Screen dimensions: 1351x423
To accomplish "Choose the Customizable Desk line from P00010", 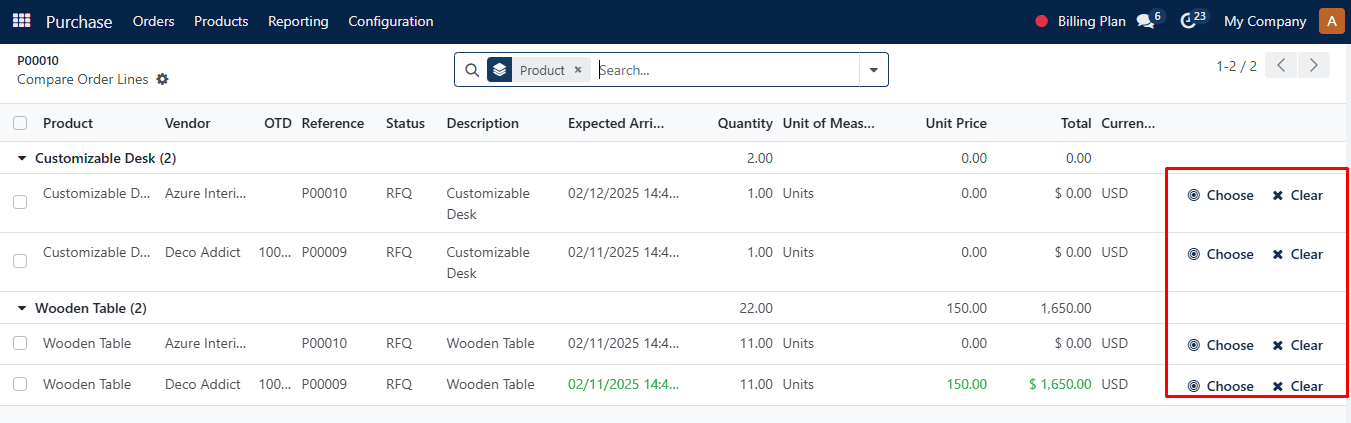I will click(x=1220, y=195).
